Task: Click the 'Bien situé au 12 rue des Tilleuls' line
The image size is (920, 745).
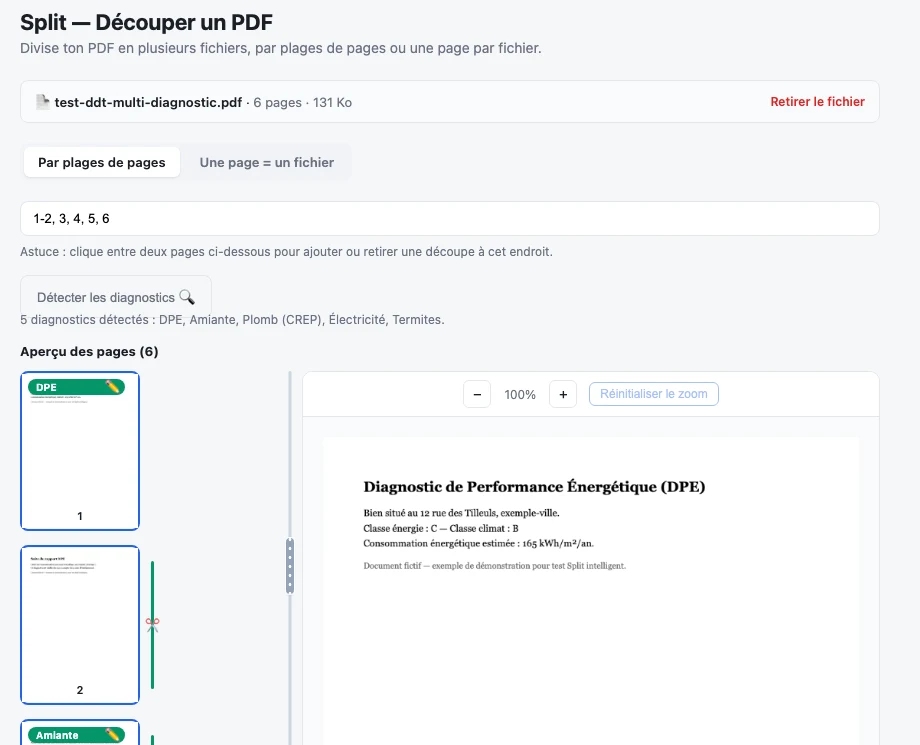Action: point(461,513)
